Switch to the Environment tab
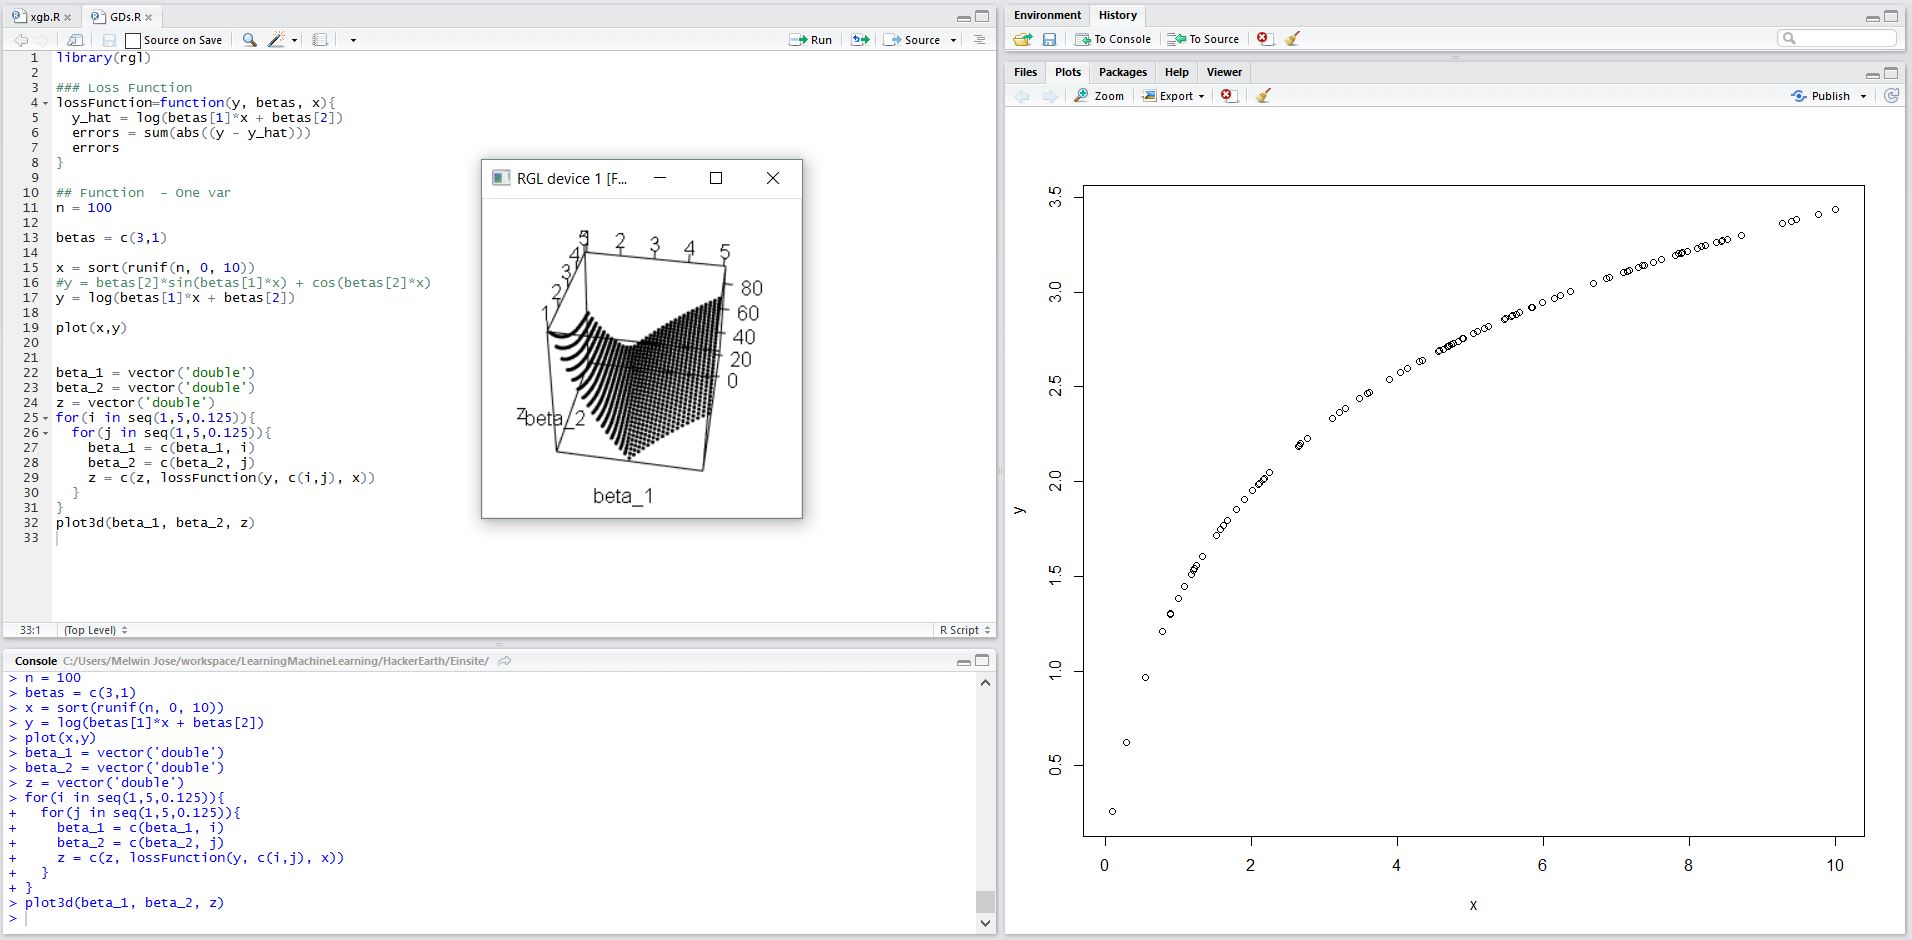 click(1047, 15)
